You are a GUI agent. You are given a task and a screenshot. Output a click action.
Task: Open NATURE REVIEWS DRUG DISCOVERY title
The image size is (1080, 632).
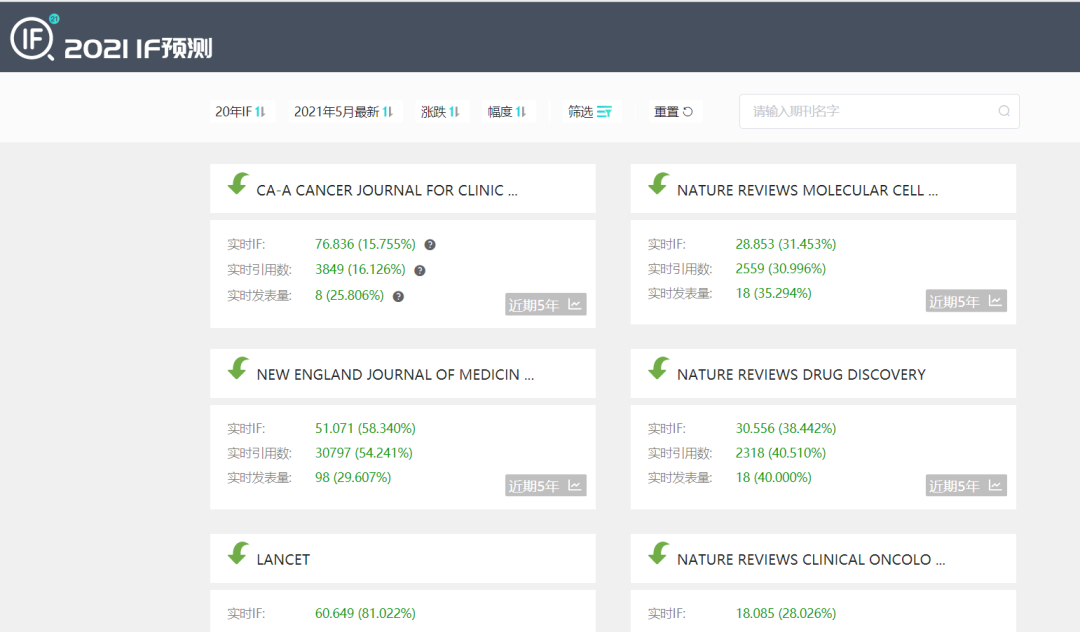coord(801,375)
